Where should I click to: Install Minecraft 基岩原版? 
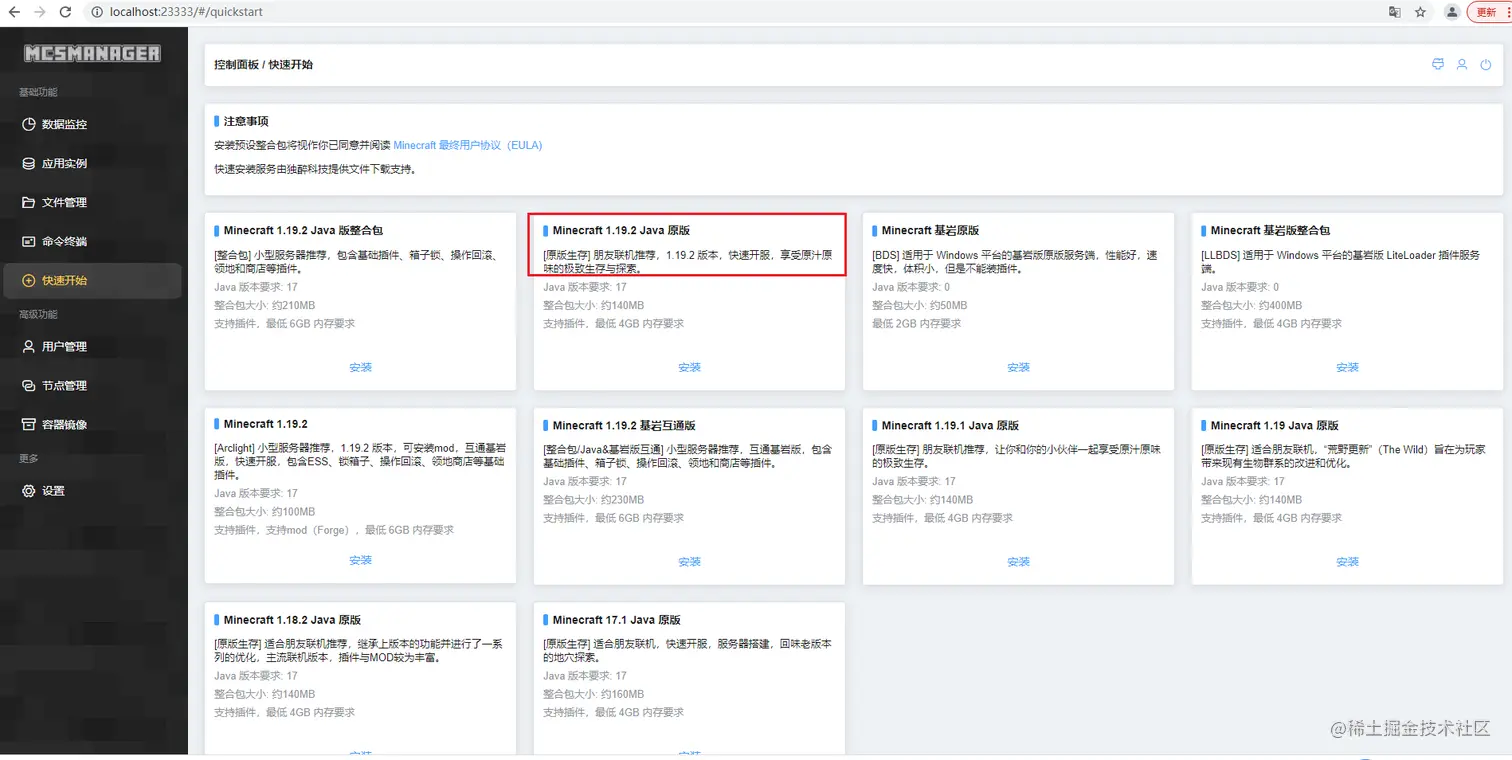1018,367
